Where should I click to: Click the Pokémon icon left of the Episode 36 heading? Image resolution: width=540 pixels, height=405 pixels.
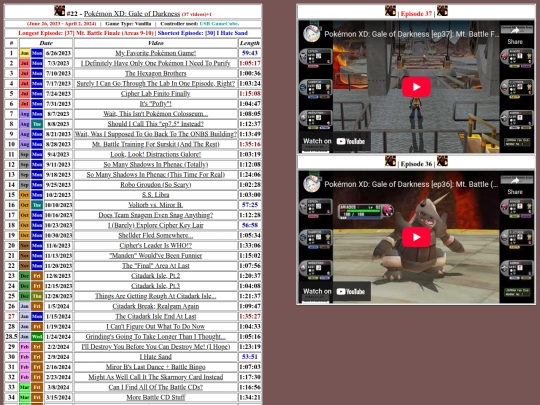390,161
